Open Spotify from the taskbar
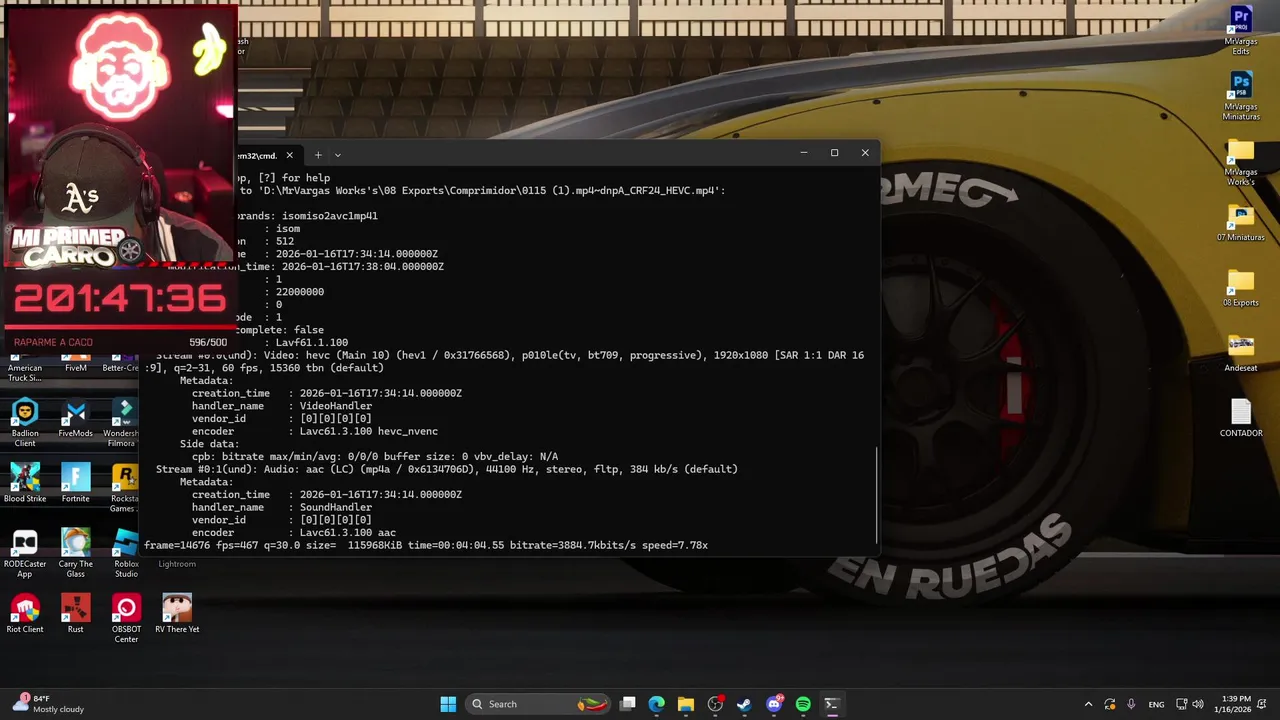 [803, 704]
